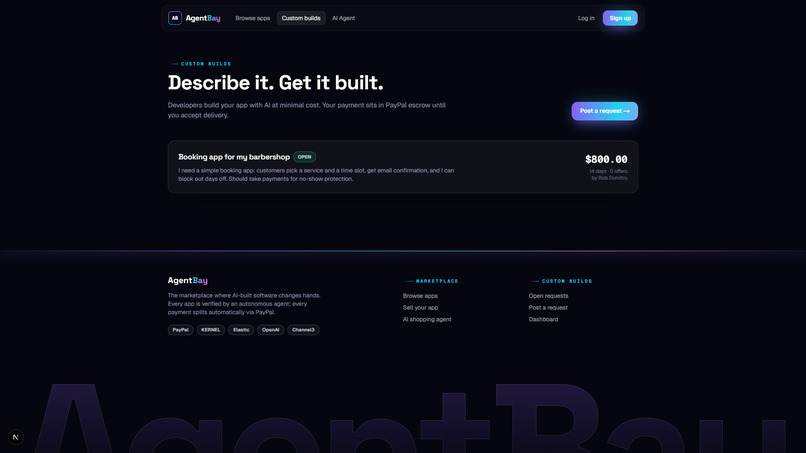Click the KERNEL tag in the footer

(x=211, y=330)
